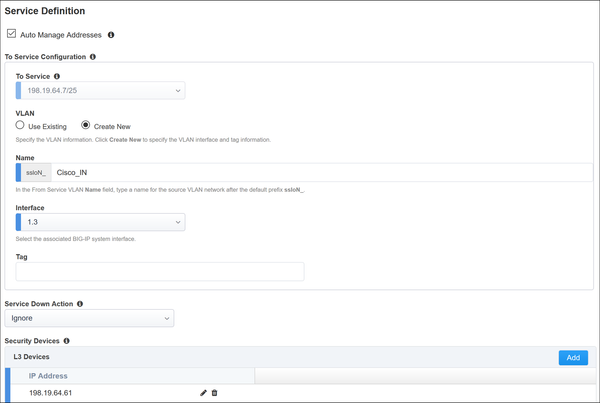This screenshot has width=600, height=403.
Task: Open Service Down Action Ignore dropdown
Action: [89, 318]
